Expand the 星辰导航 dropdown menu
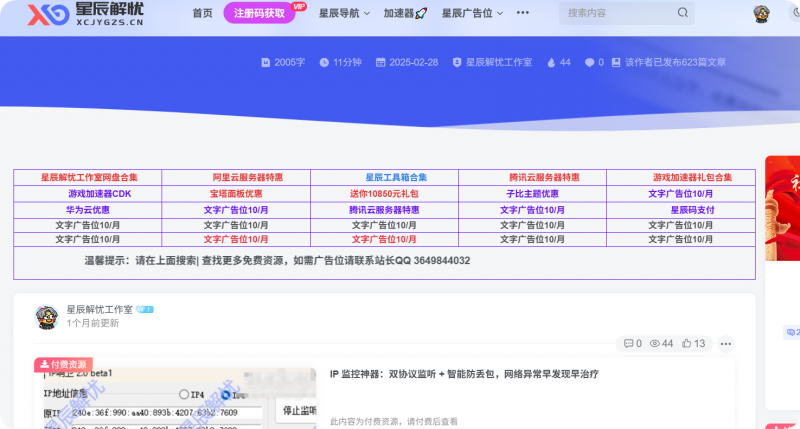The height and width of the screenshot is (429, 800). coord(344,14)
